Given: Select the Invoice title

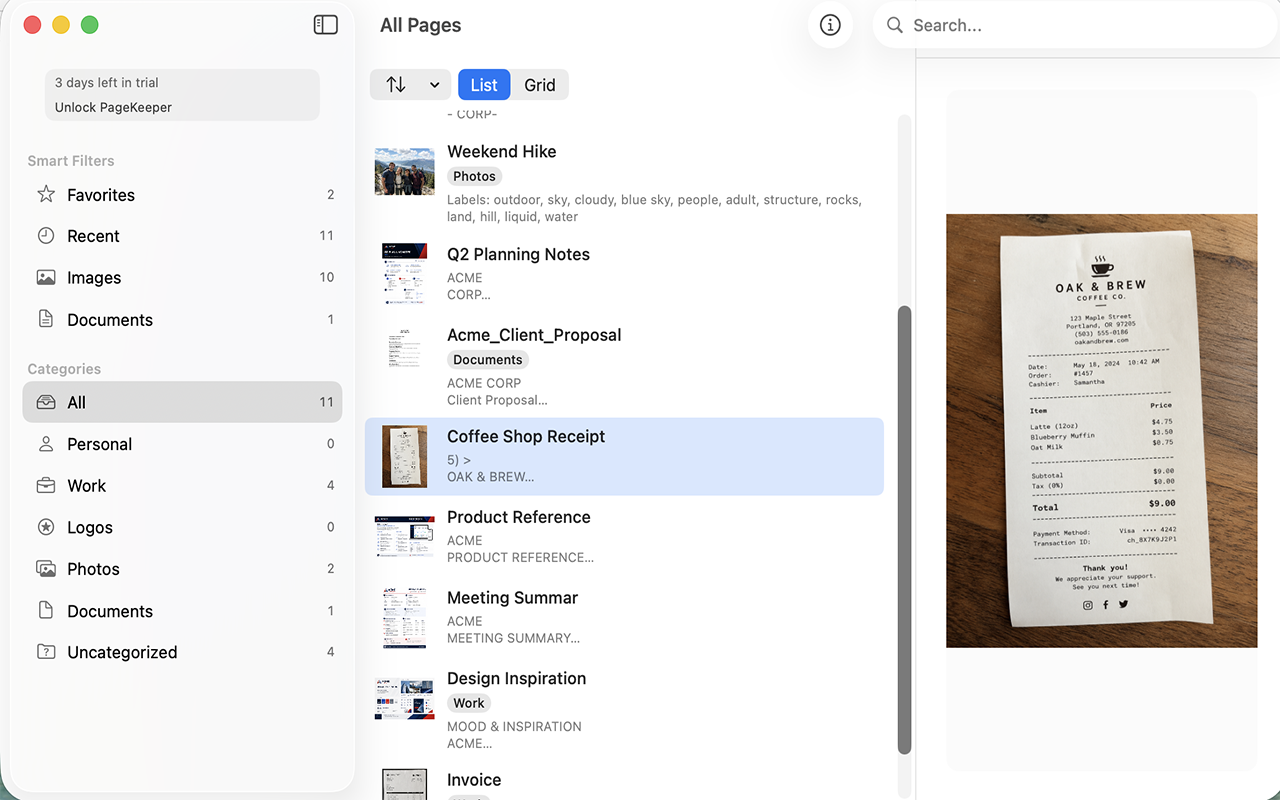Looking at the screenshot, I should pos(474,780).
